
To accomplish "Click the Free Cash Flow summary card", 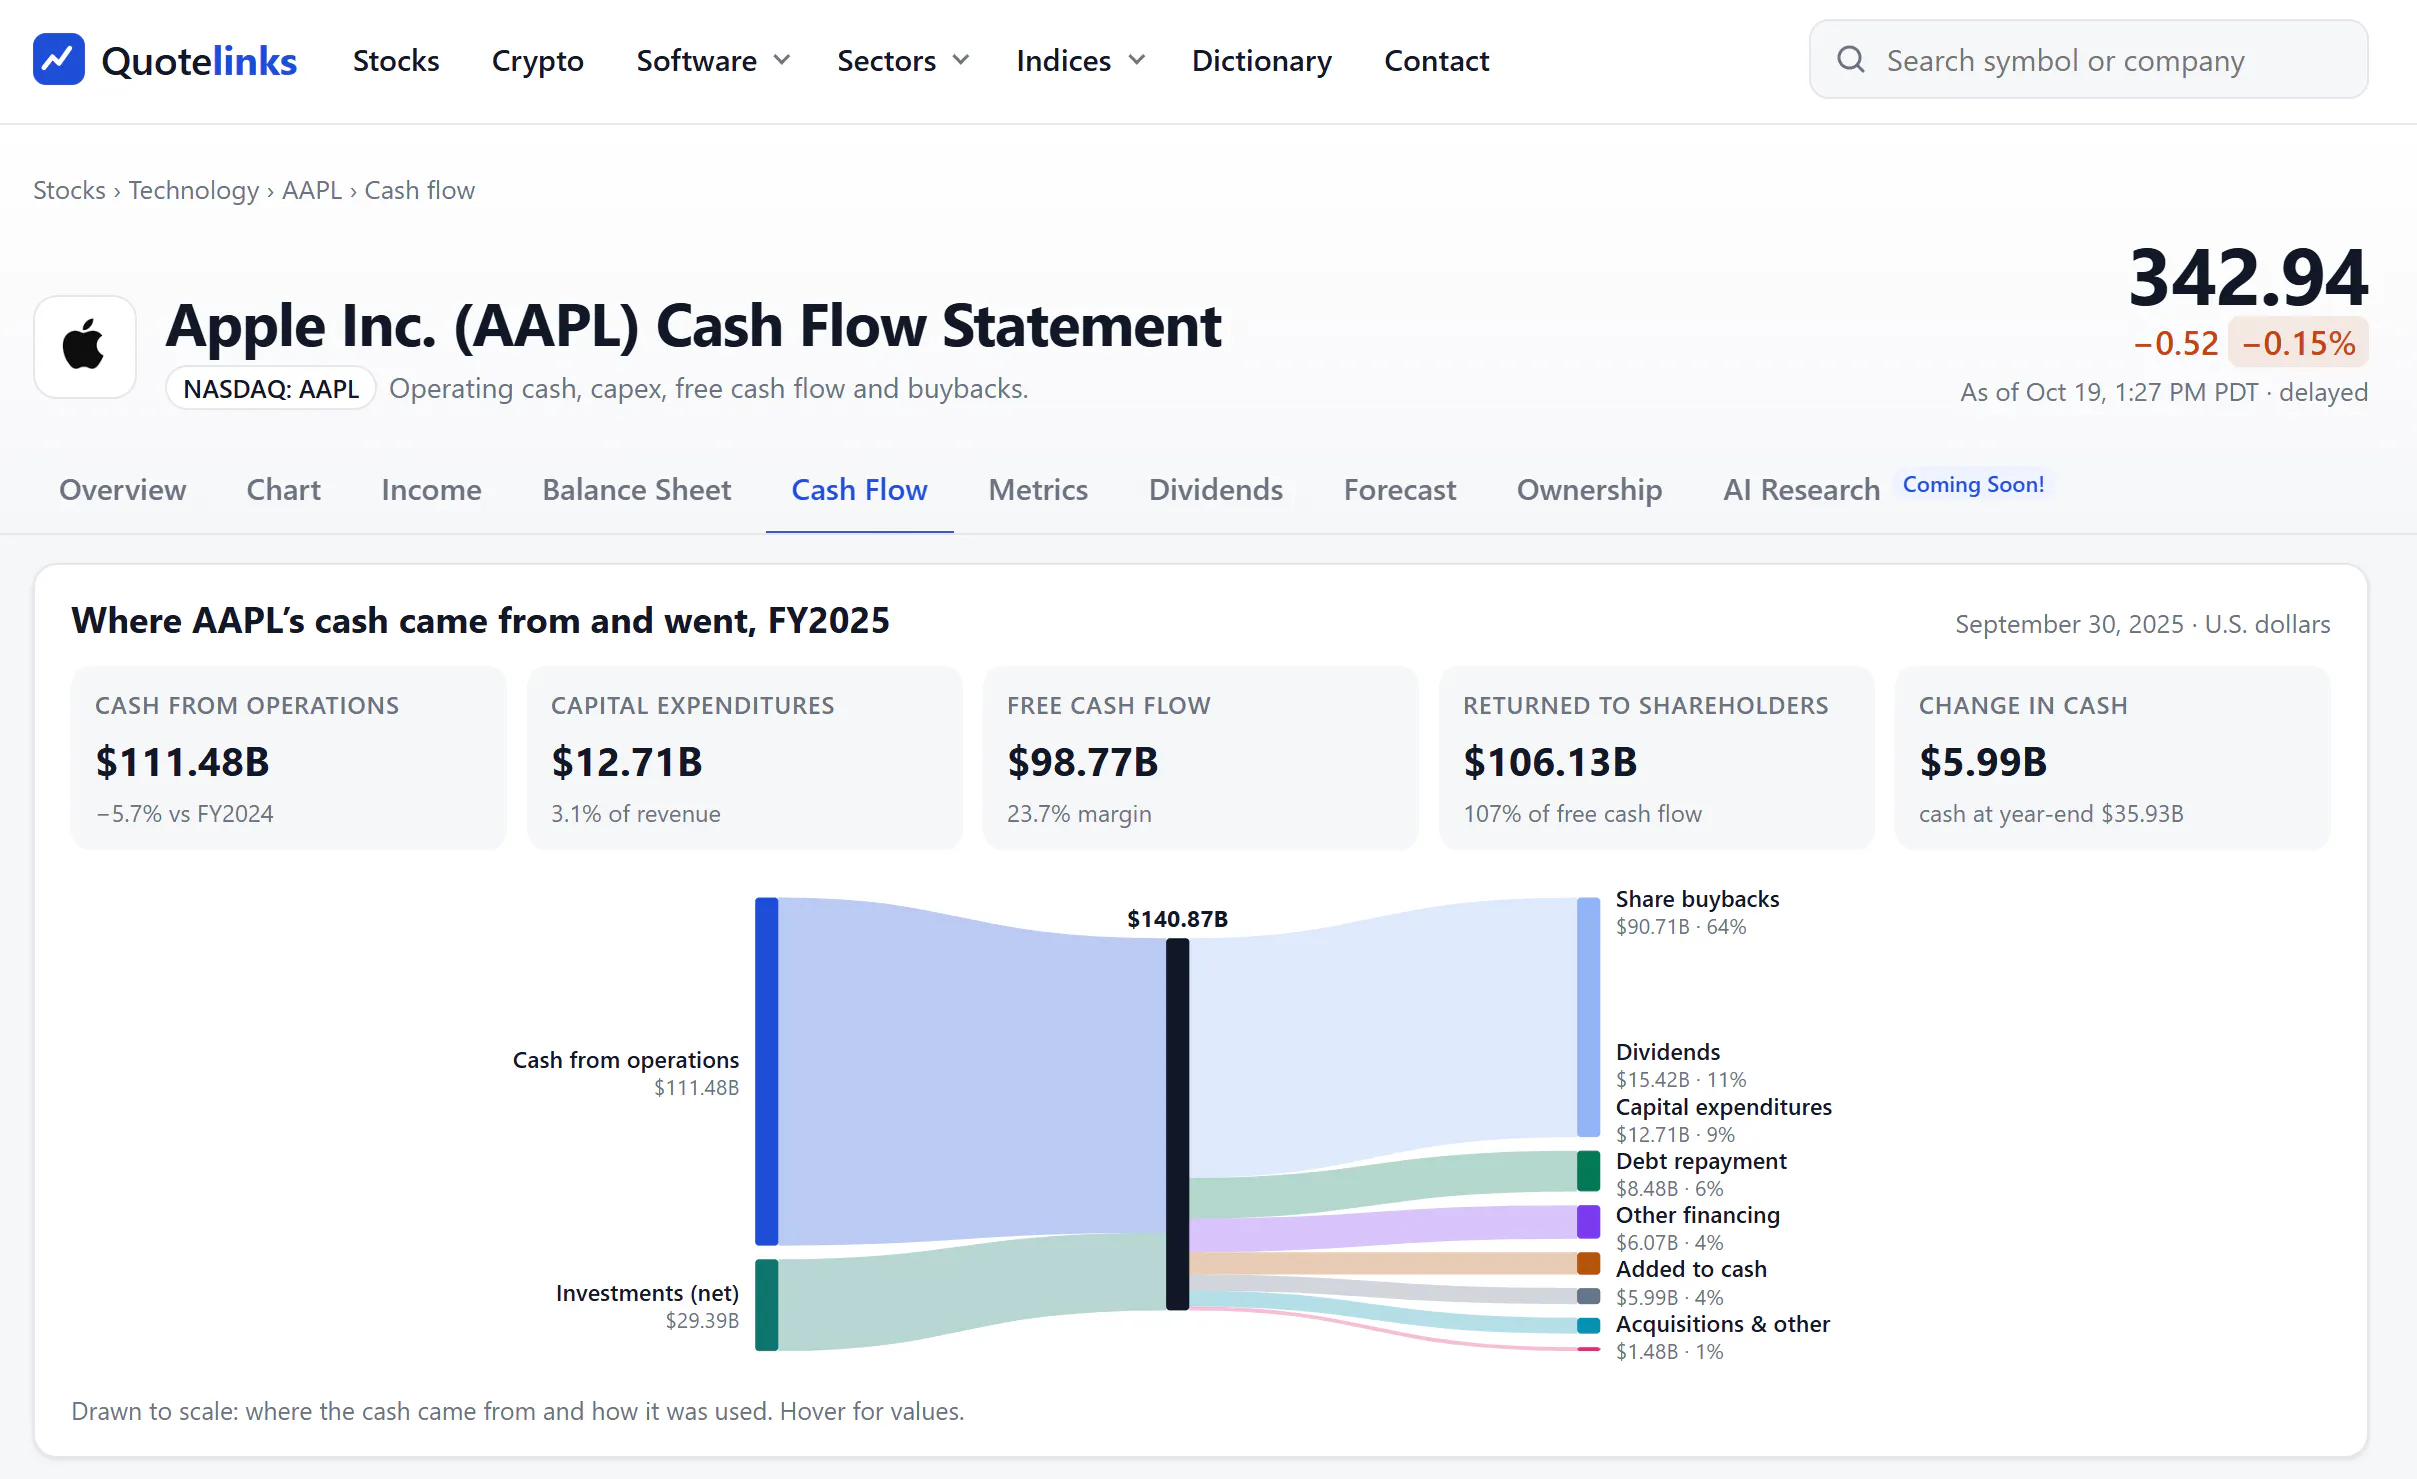I will [1200, 758].
